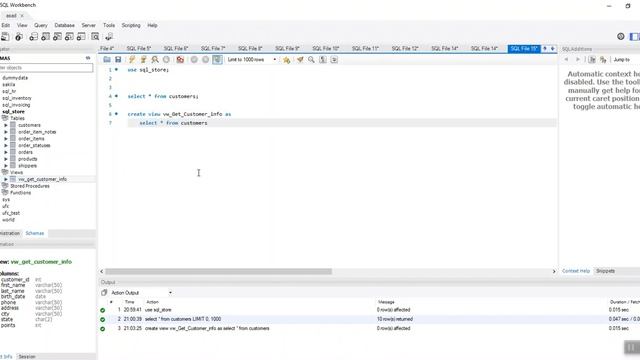
Task: Switch to SQL File 11 tab
Action: pyautogui.click(x=365, y=49)
